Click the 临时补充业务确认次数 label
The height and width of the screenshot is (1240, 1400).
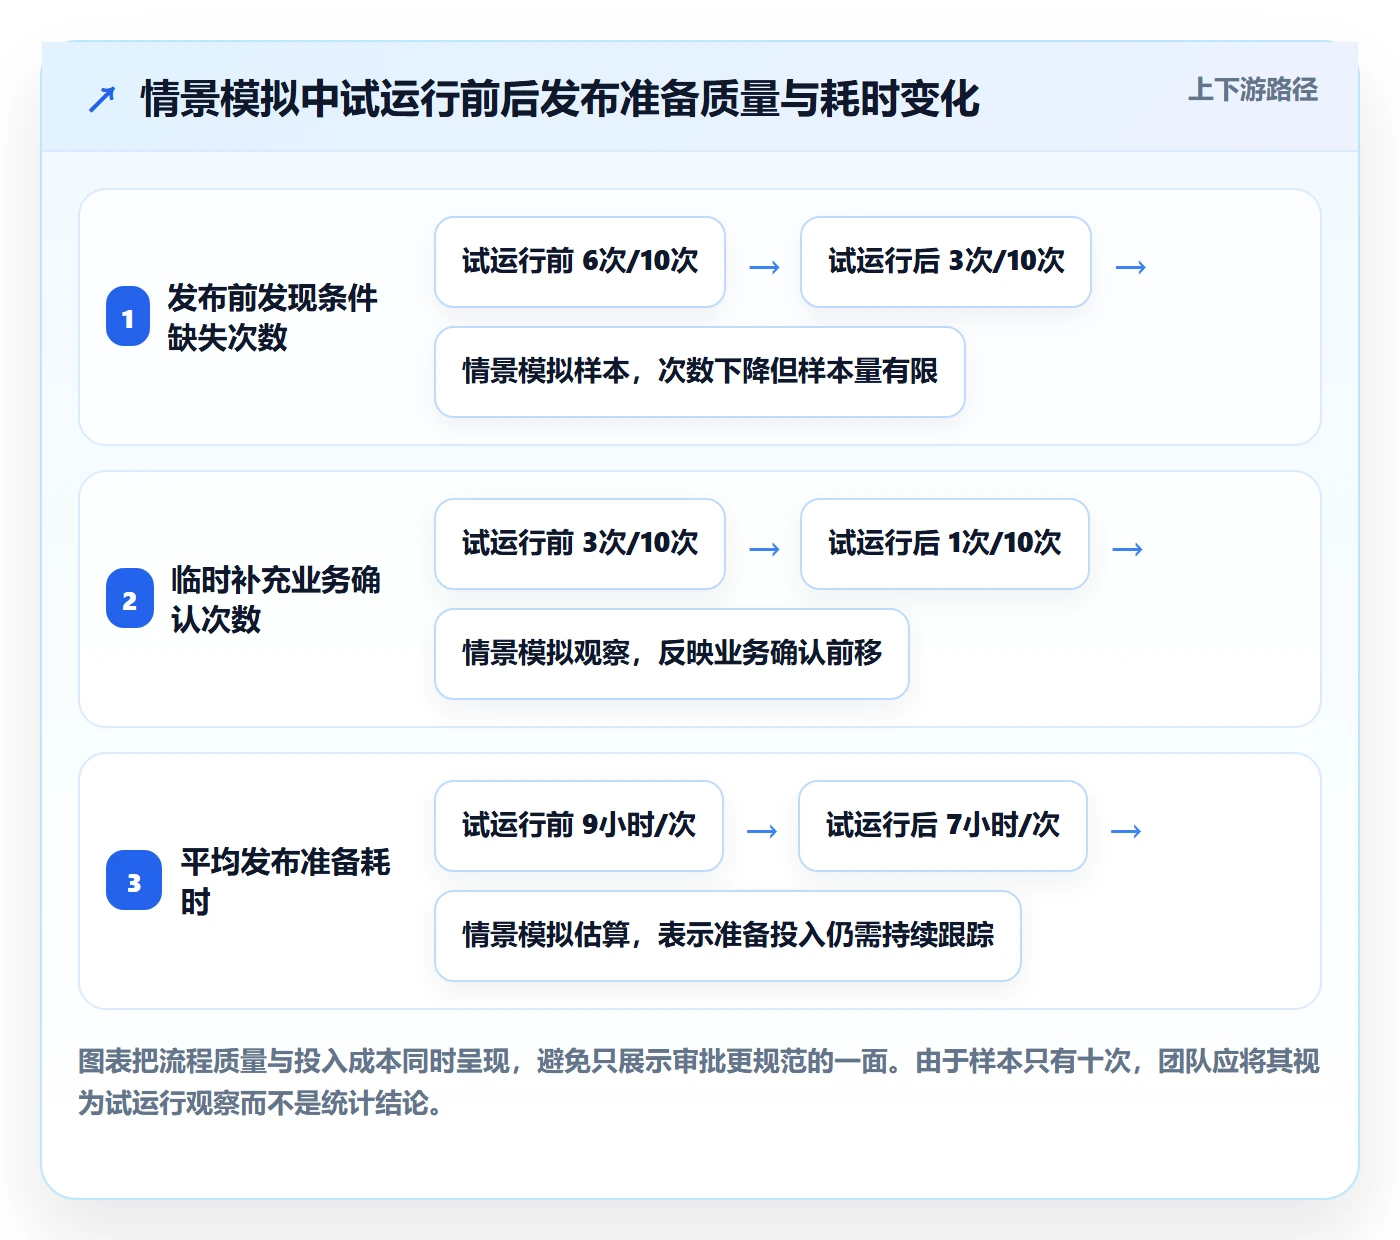pos(276,599)
